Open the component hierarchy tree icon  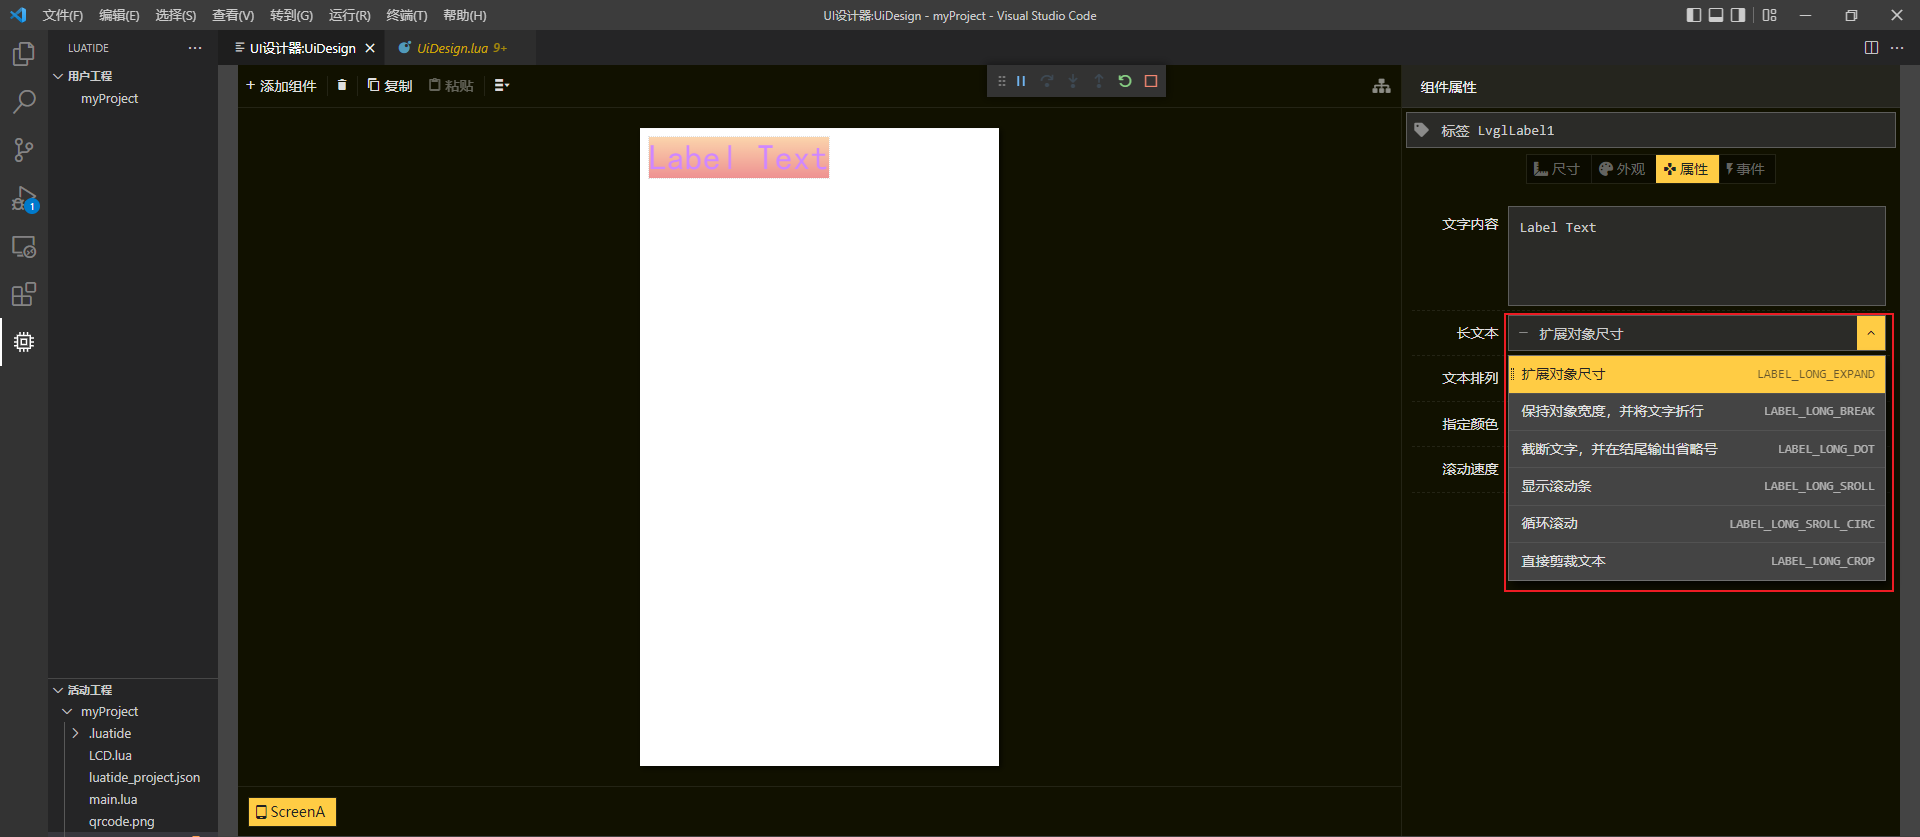point(1381,86)
